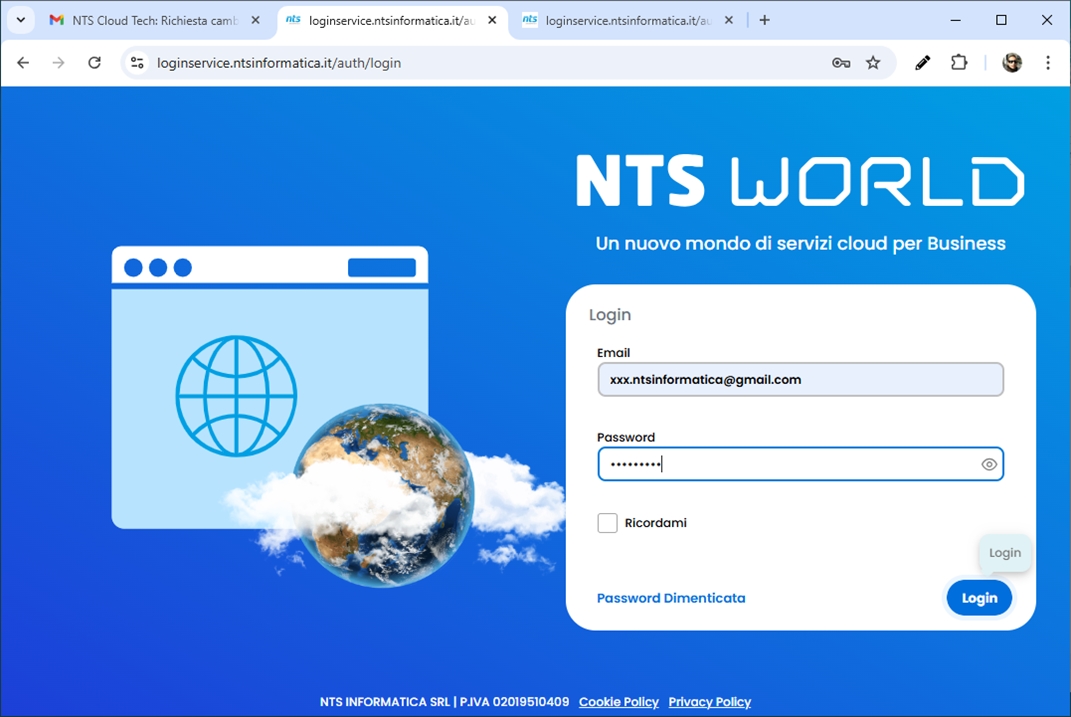This screenshot has height=717, width=1071.
Task: Click the Email input field
Action: pyautogui.click(x=800, y=380)
